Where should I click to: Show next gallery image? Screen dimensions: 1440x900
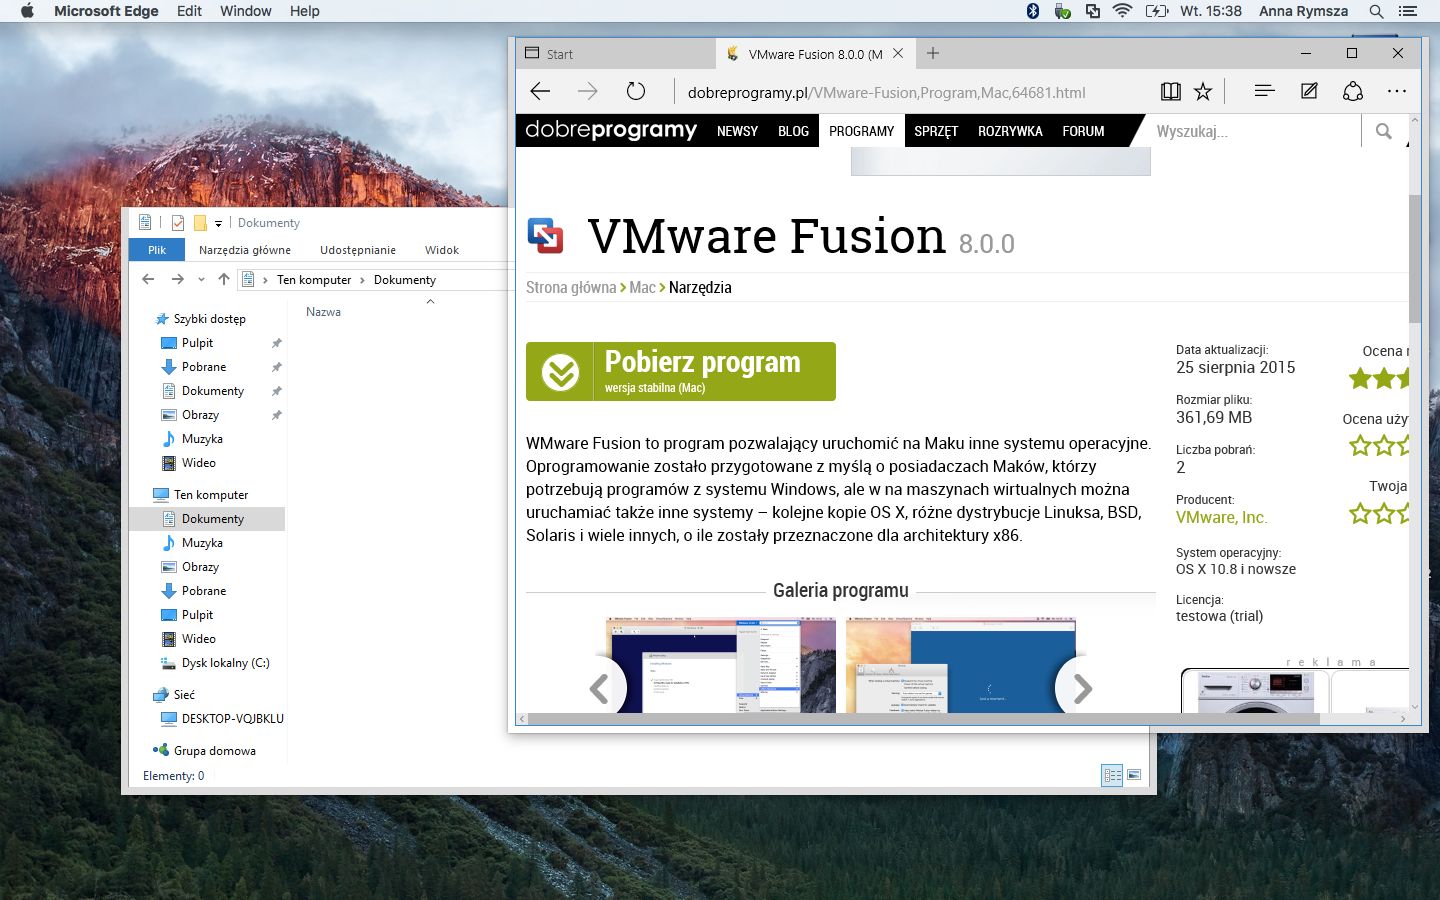(1082, 688)
